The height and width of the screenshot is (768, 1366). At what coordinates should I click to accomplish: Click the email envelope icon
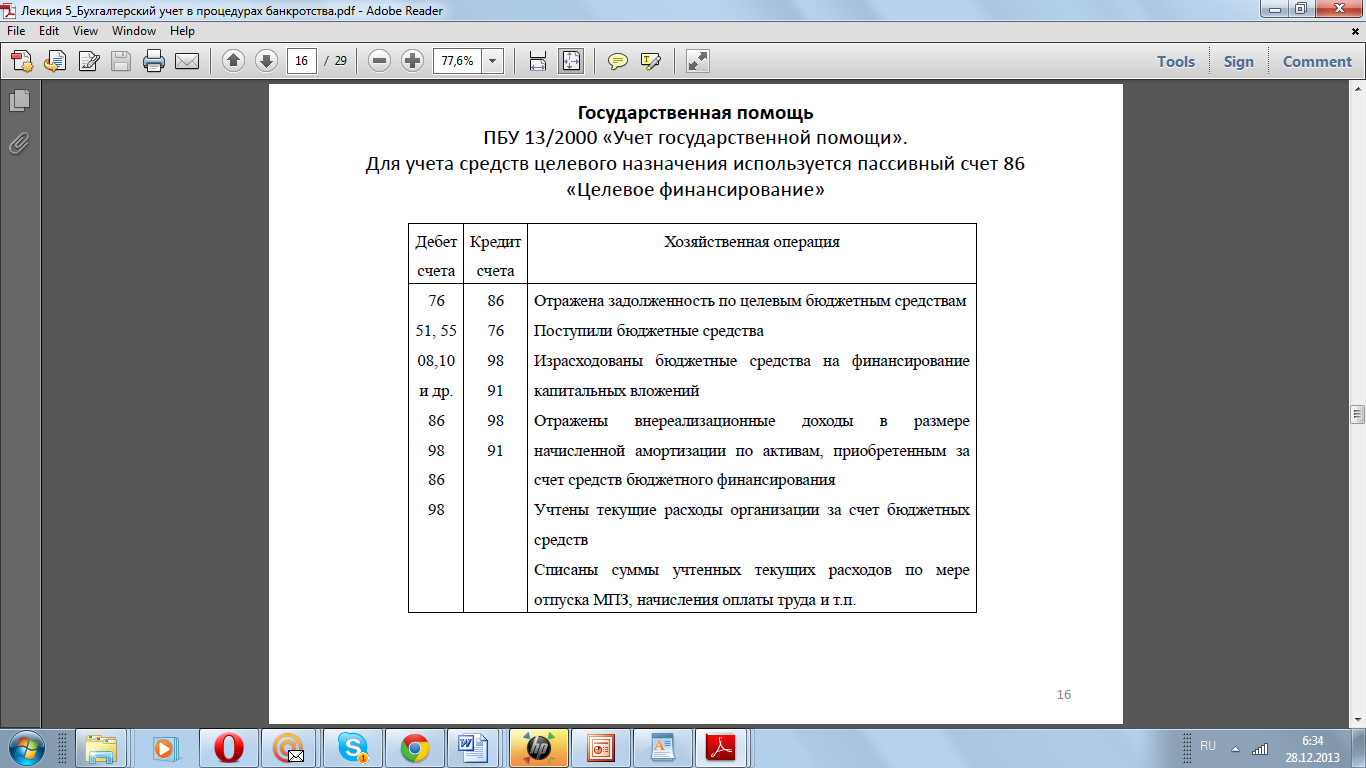[187, 61]
